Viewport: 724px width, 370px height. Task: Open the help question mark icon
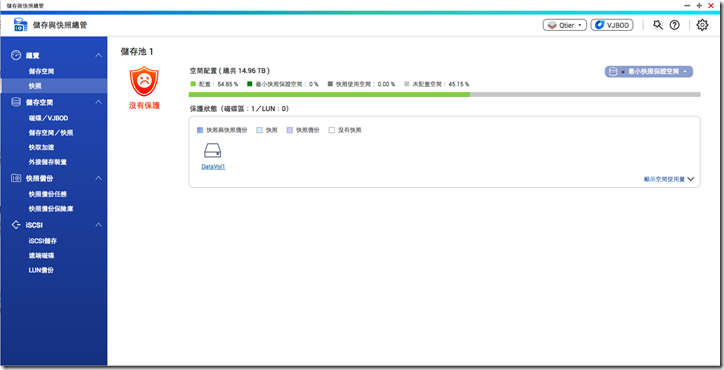point(675,25)
